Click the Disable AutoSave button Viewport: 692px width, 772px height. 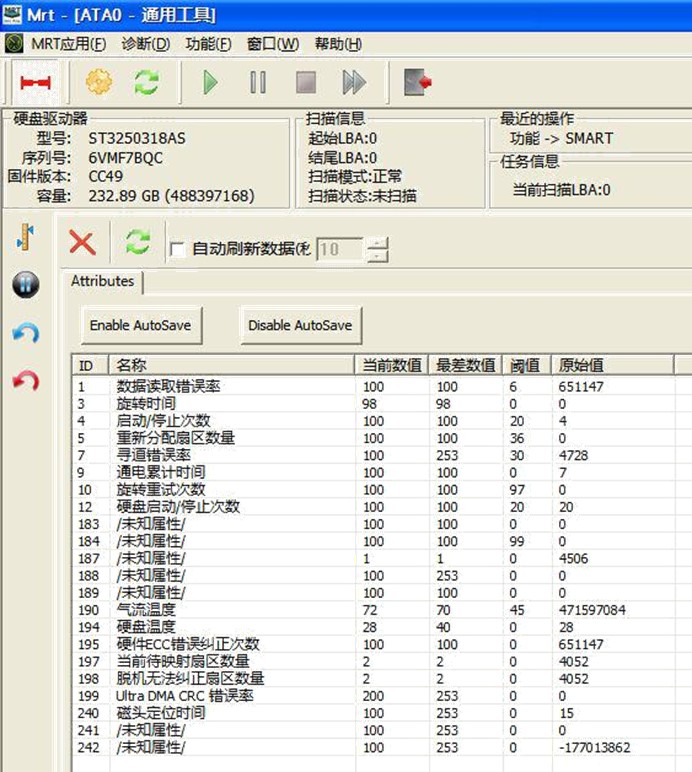coord(300,325)
